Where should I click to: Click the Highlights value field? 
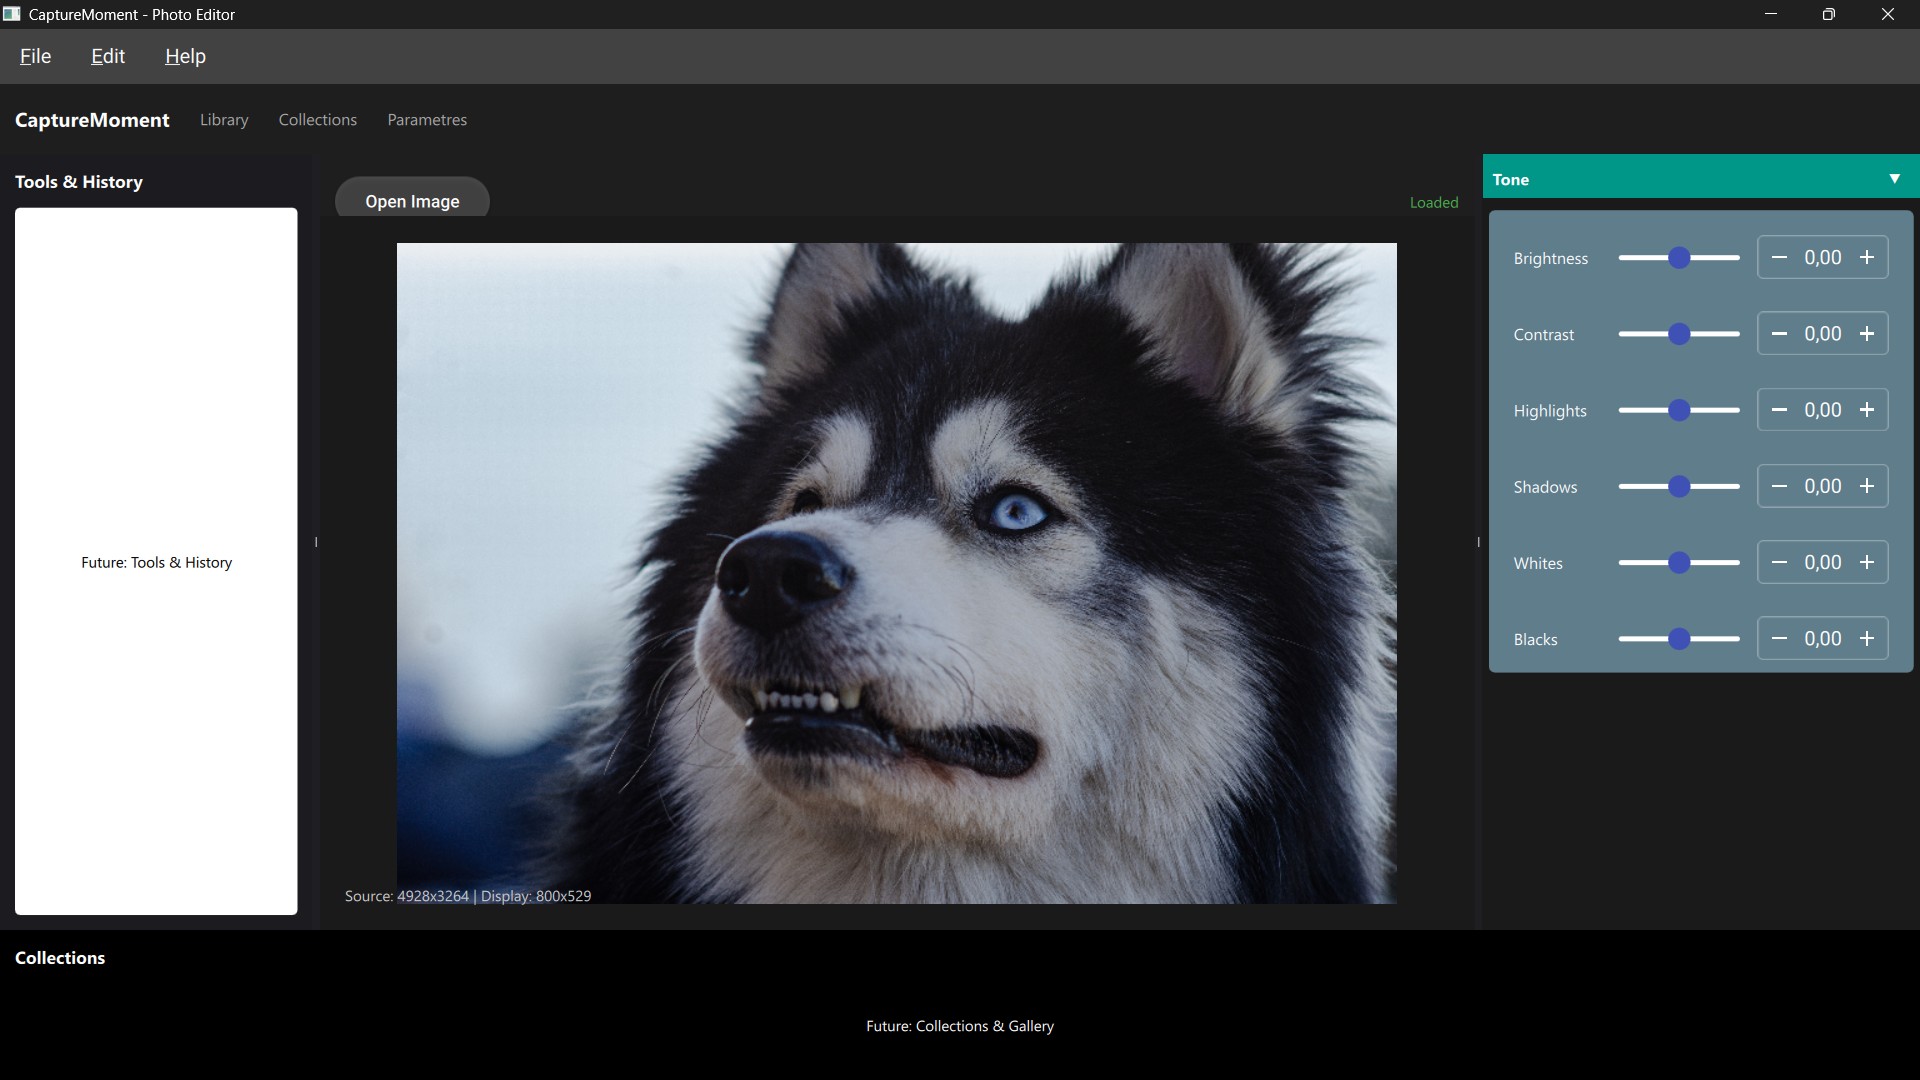pos(1822,410)
